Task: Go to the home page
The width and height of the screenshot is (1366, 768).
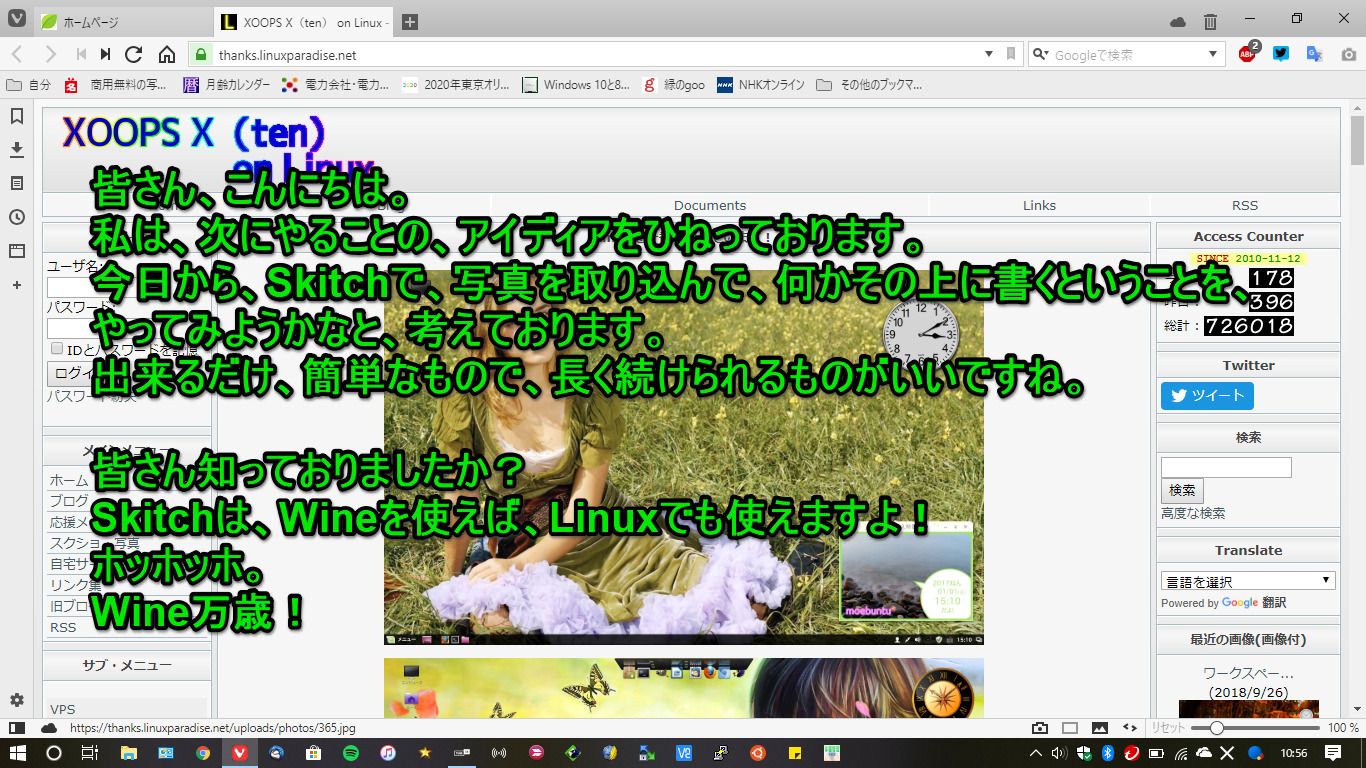Action: tap(167, 54)
